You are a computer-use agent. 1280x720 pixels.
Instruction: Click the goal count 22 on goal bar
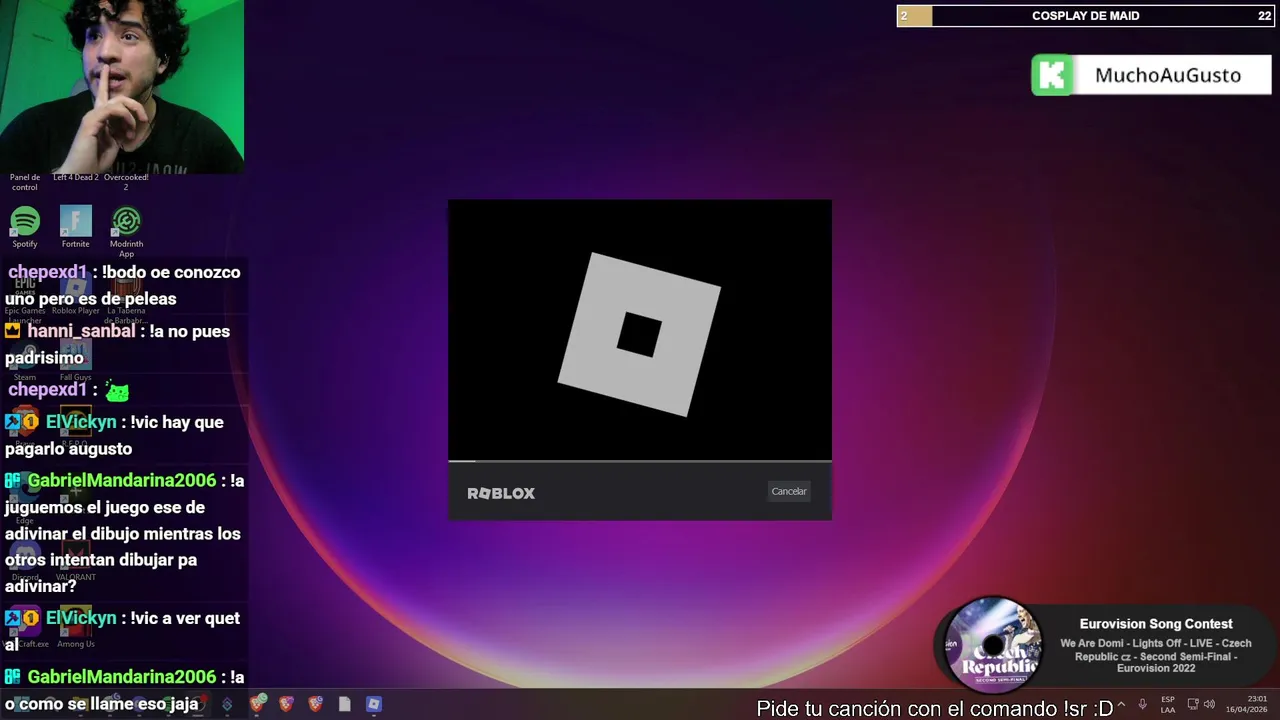pos(1265,16)
